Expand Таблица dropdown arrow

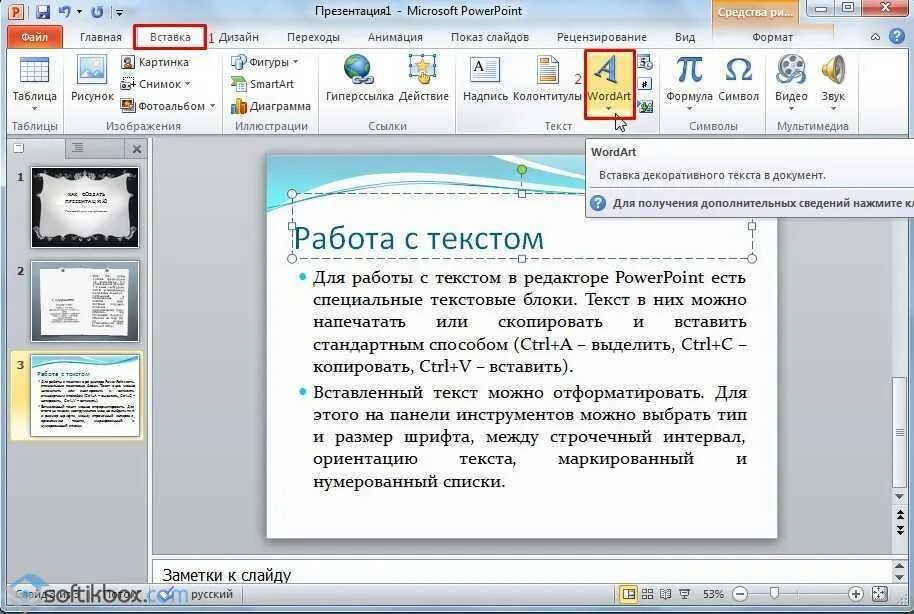pyautogui.click(x=34, y=108)
